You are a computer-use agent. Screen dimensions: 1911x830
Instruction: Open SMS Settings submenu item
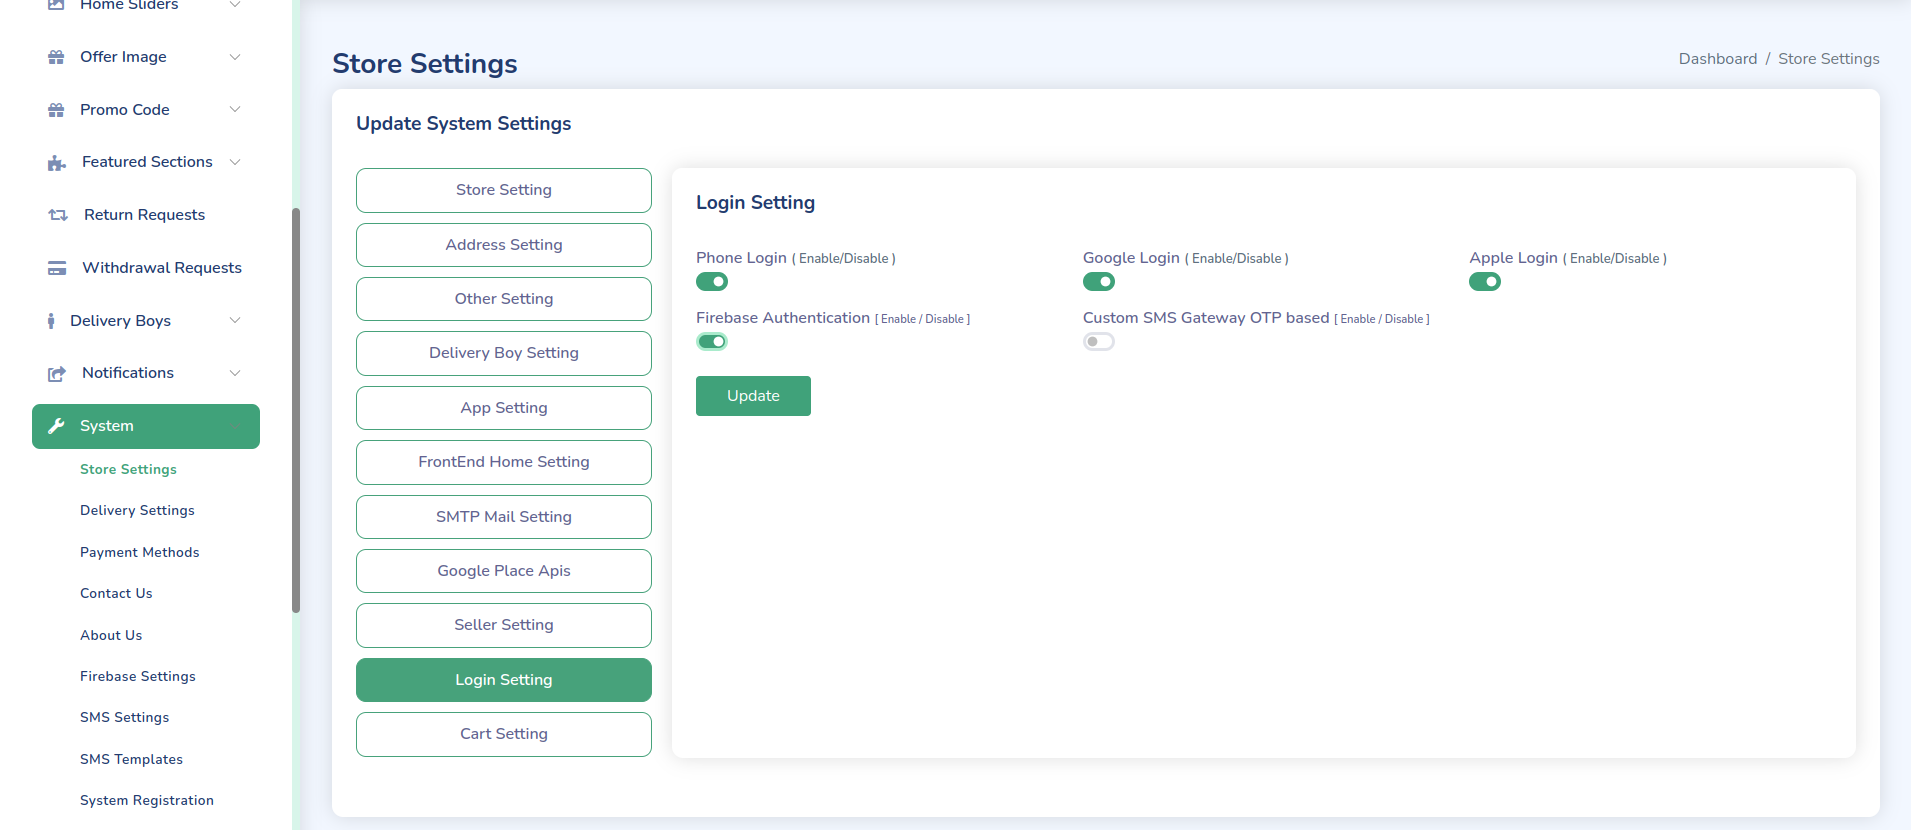click(x=124, y=717)
